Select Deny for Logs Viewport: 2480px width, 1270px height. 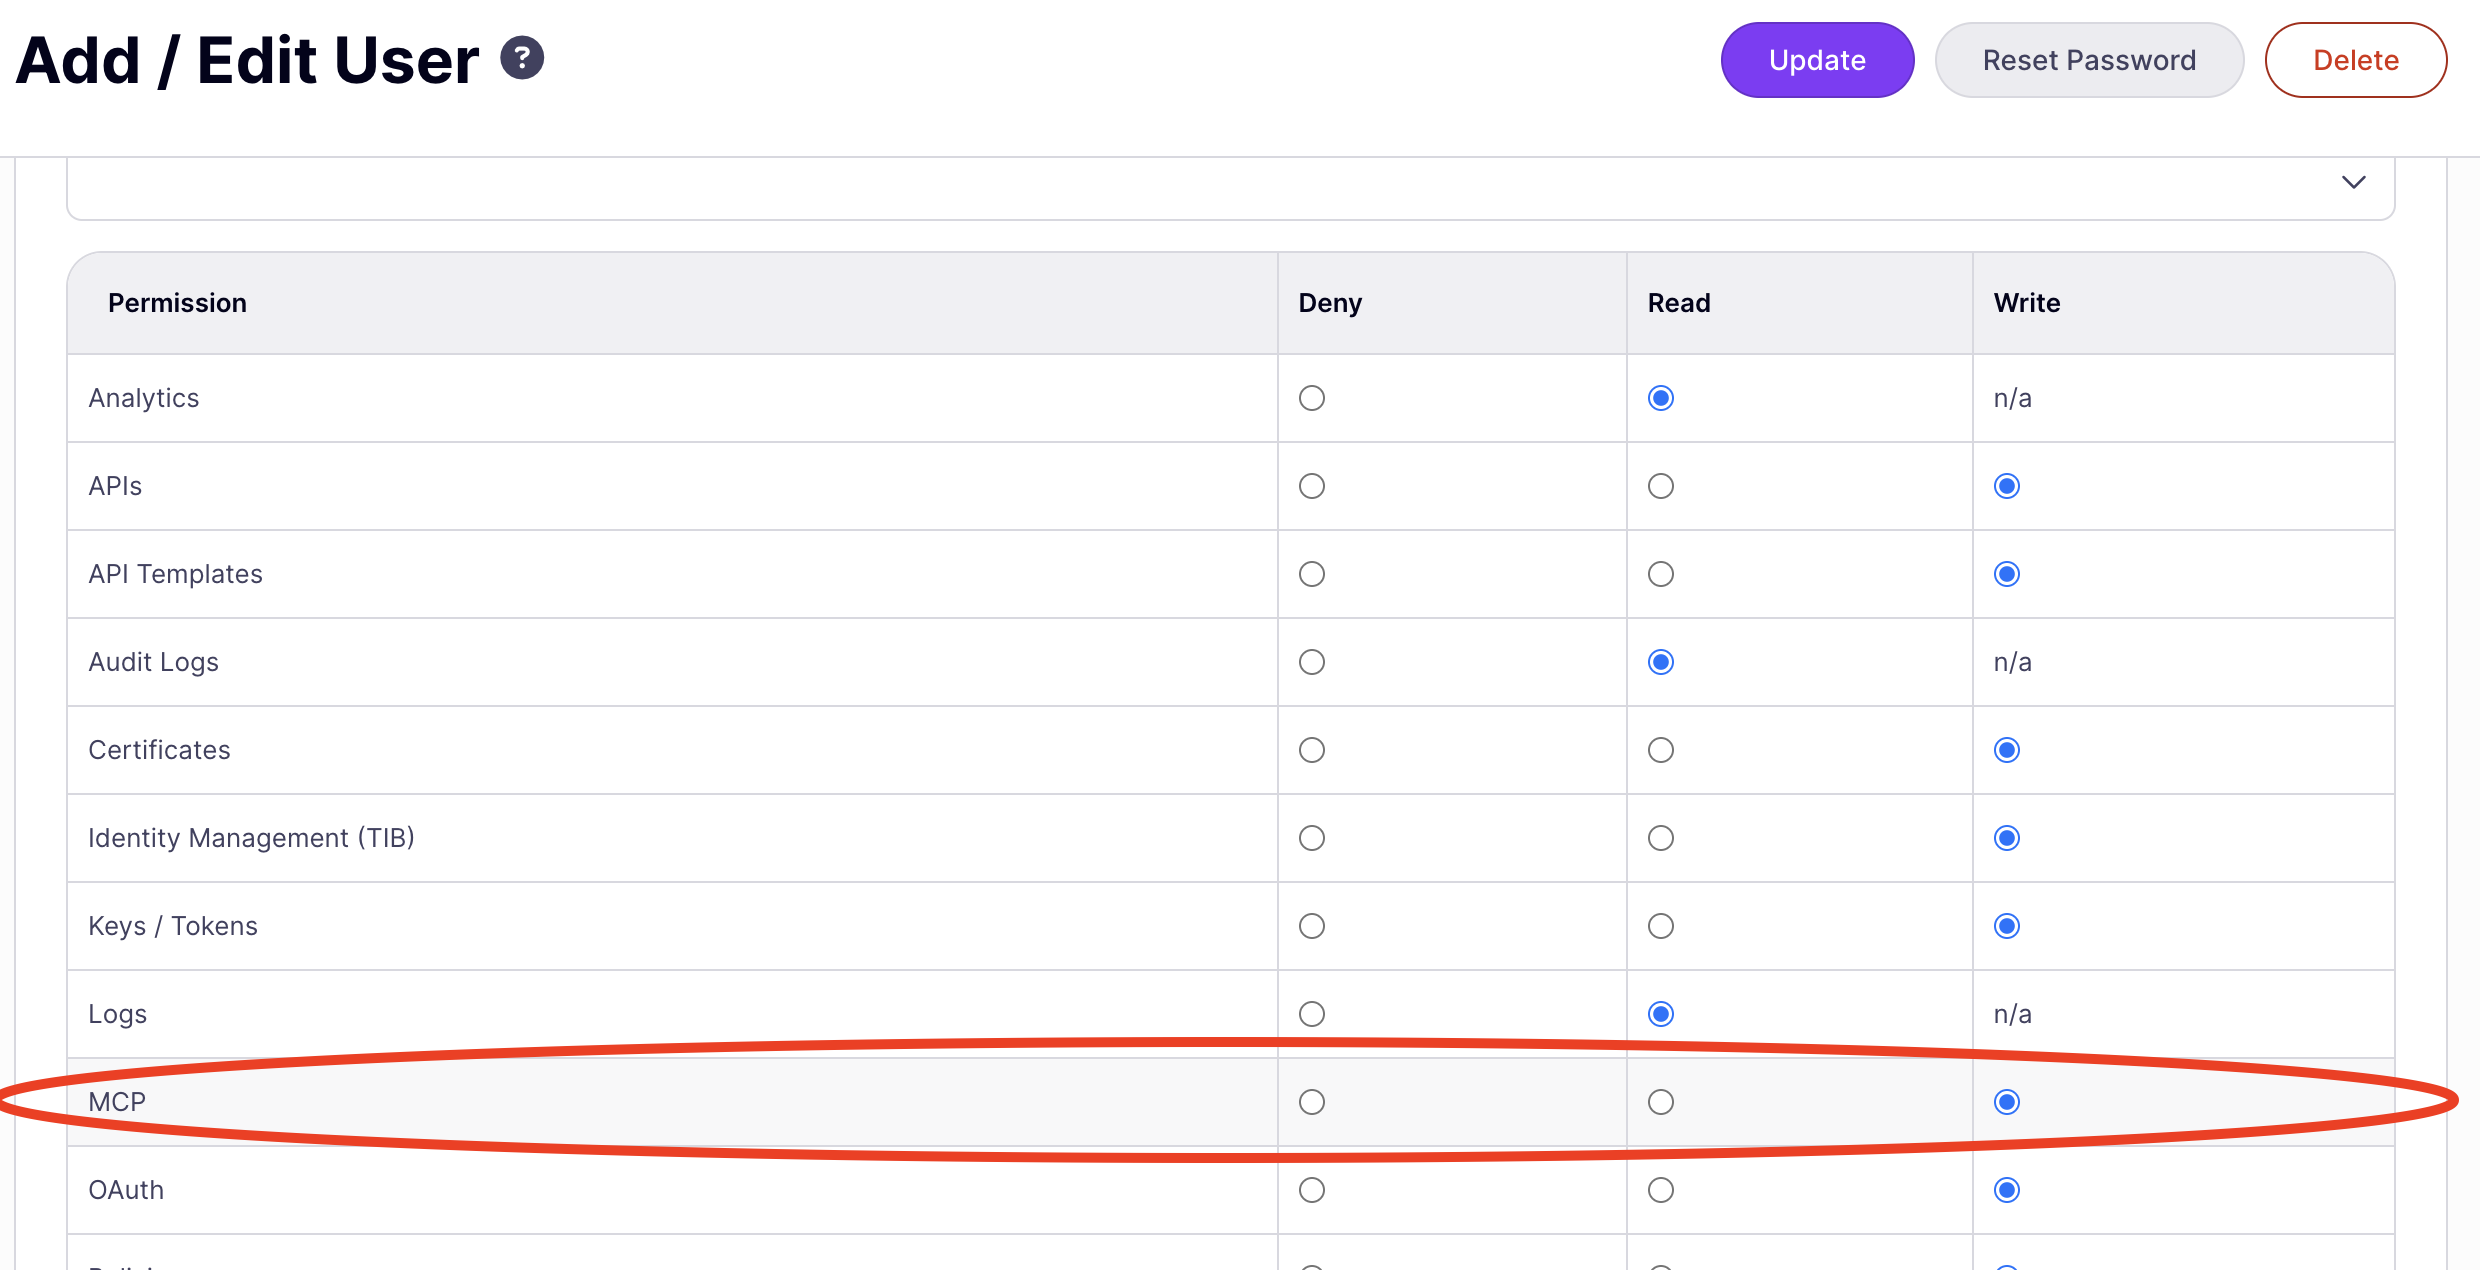pos(1312,1014)
